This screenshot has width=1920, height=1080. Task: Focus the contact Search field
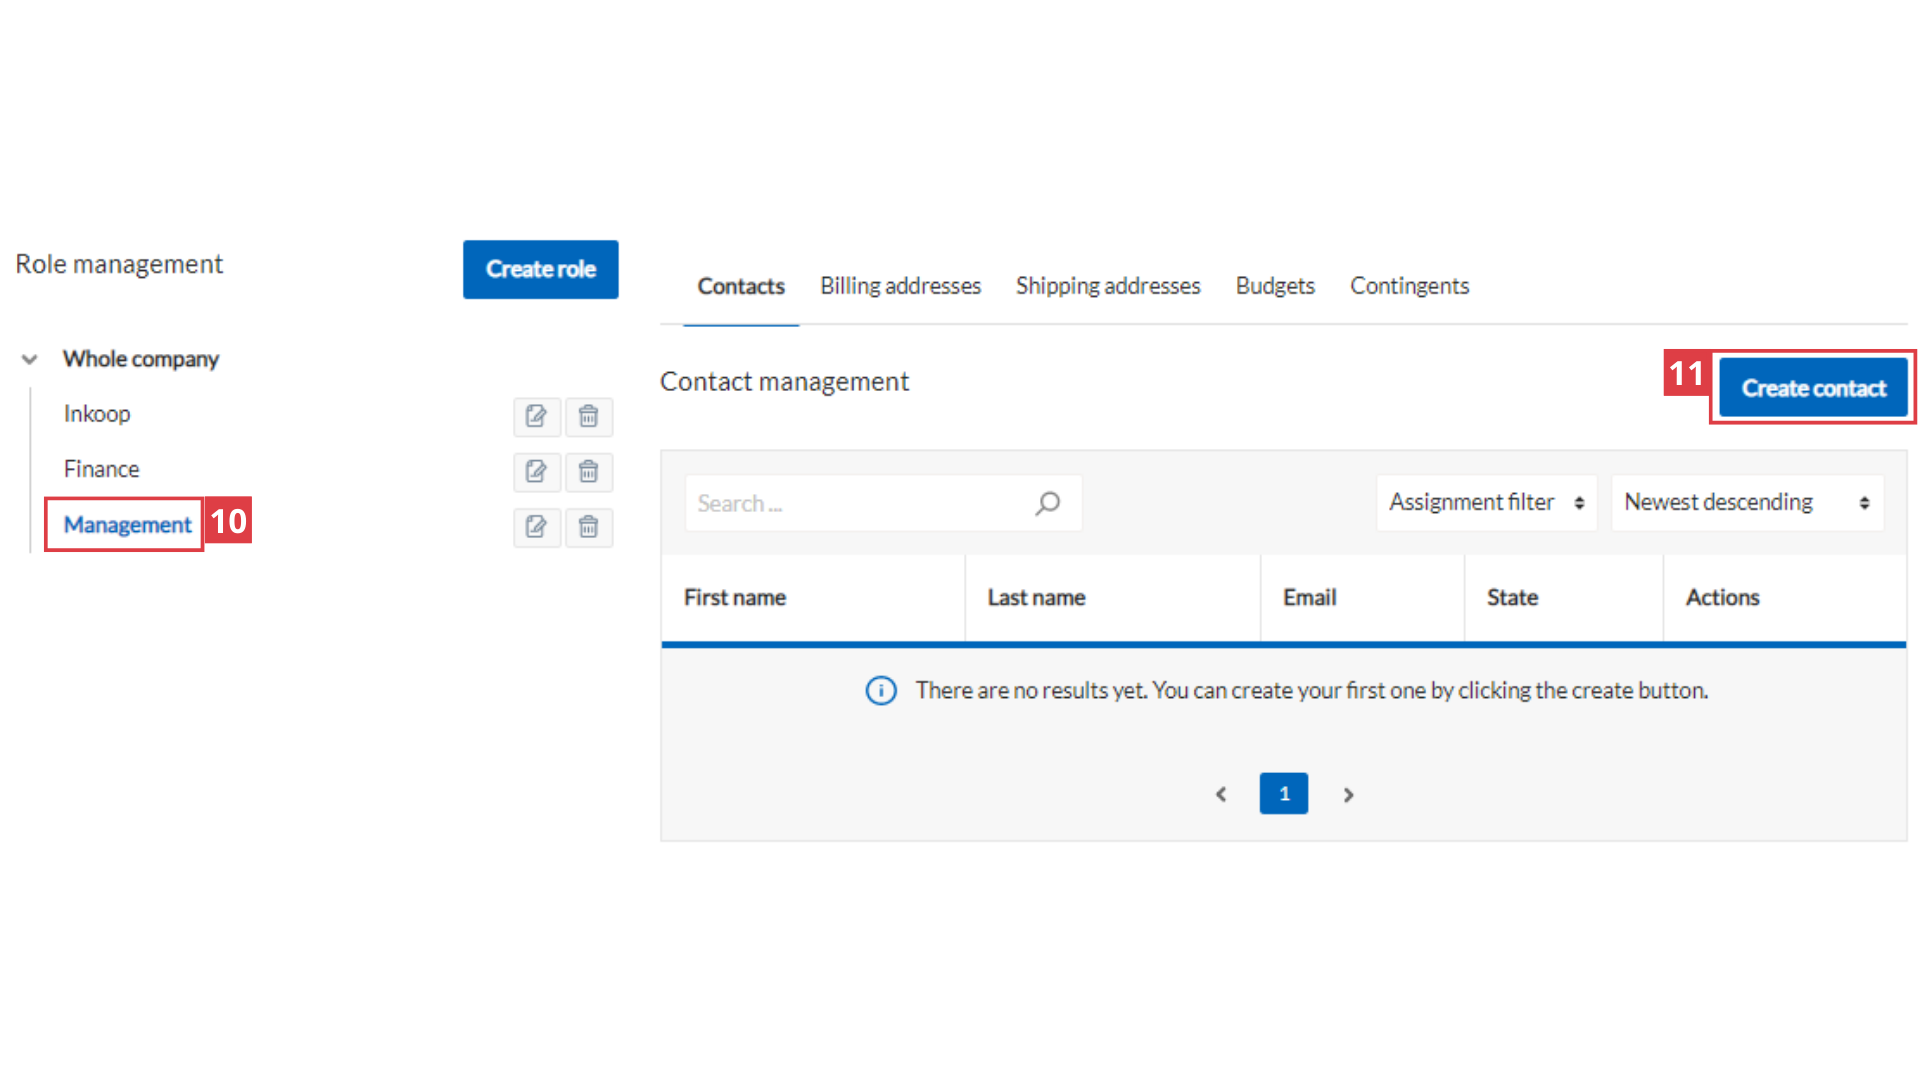(884, 503)
